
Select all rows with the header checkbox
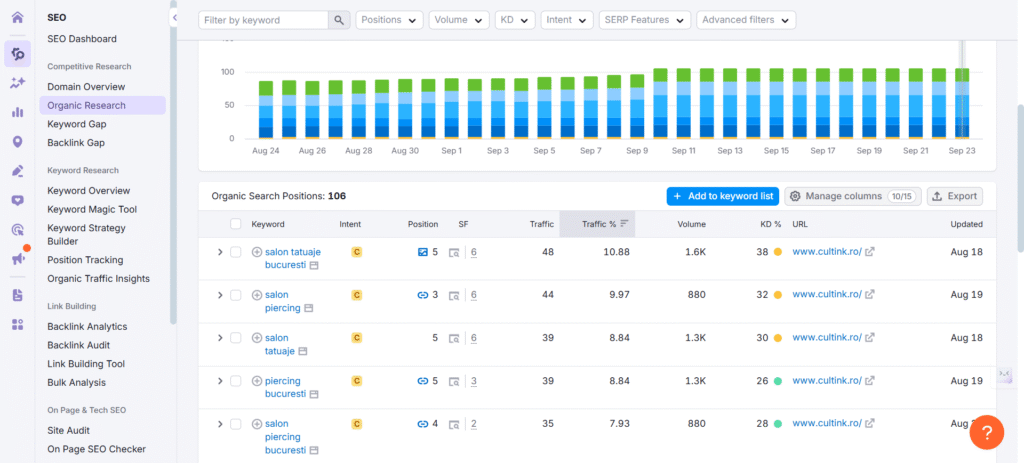click(236, 224)
